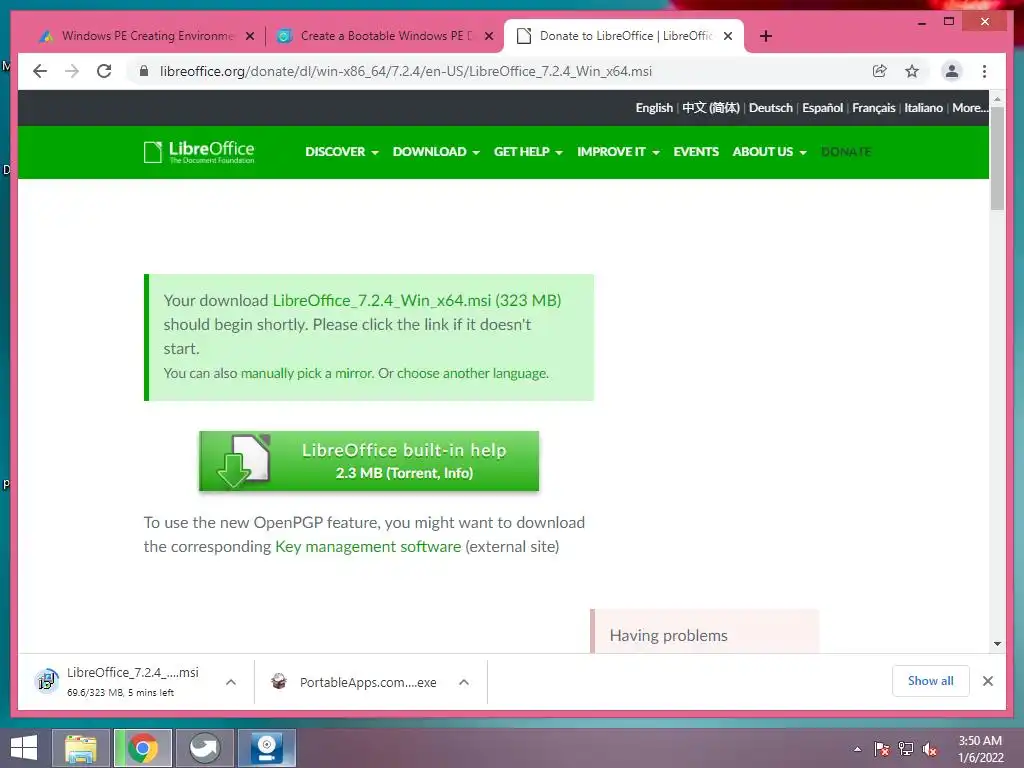Click choose another language link
Viewport: 1024px width, 768px height.
click(472, 374)
